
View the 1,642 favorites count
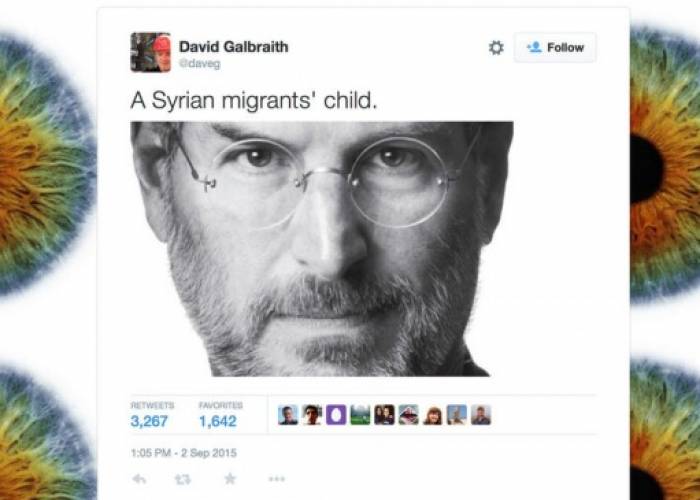point(217,421)
